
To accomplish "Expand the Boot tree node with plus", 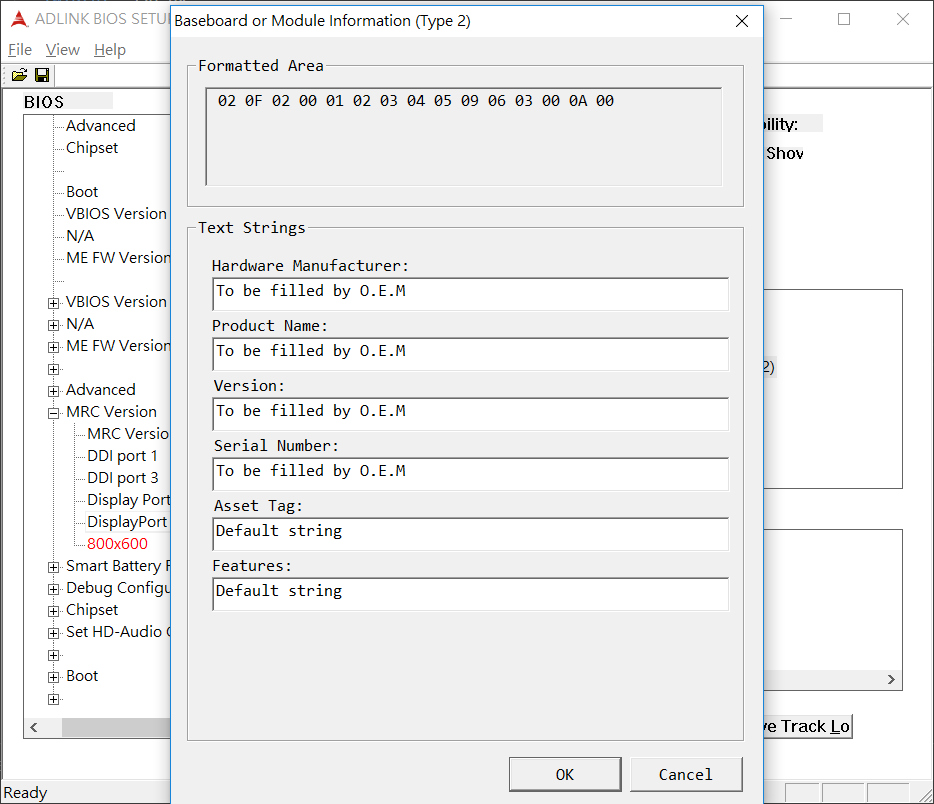I will 54,678.
